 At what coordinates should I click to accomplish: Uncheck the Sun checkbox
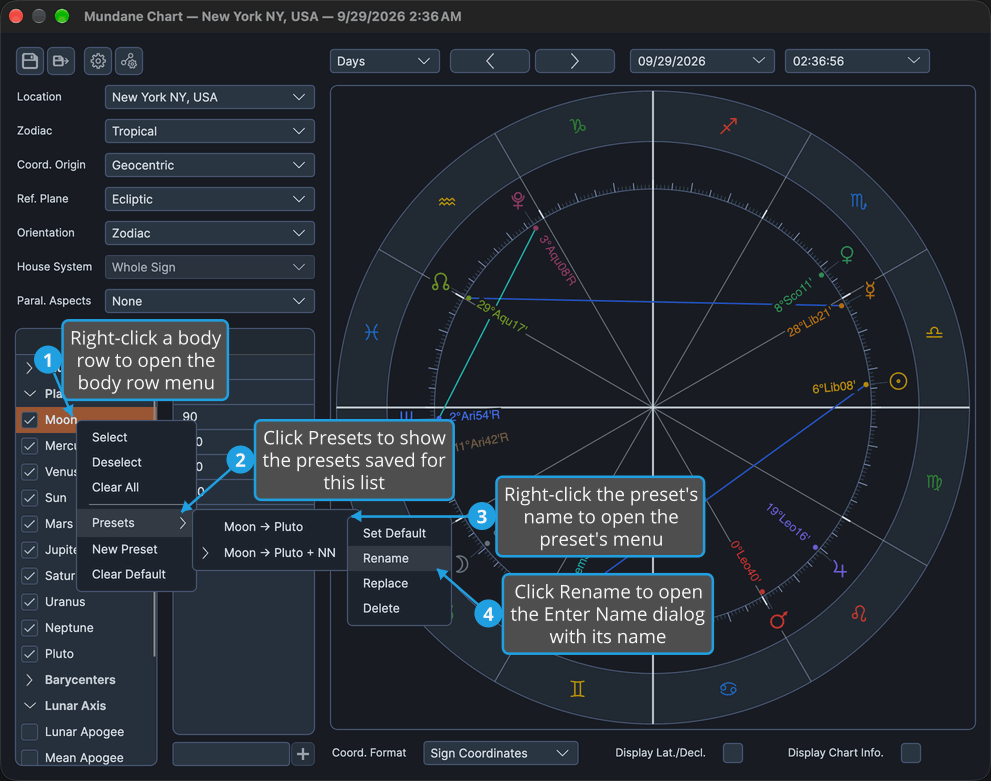pos(30,498)
